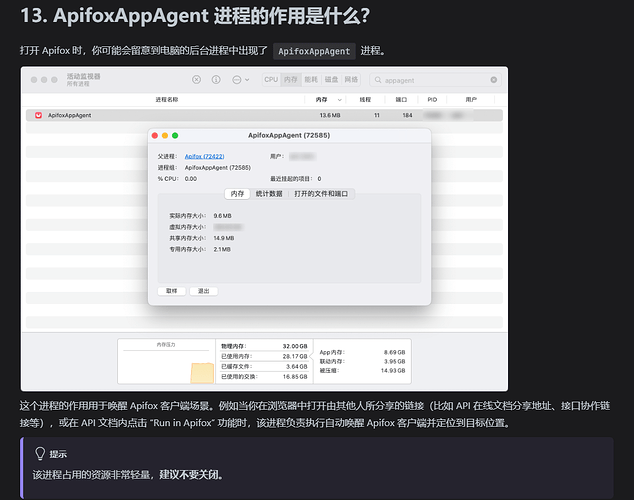Click the appagent search field
This screenshot has width=634, height=500.
click(435, 80)
